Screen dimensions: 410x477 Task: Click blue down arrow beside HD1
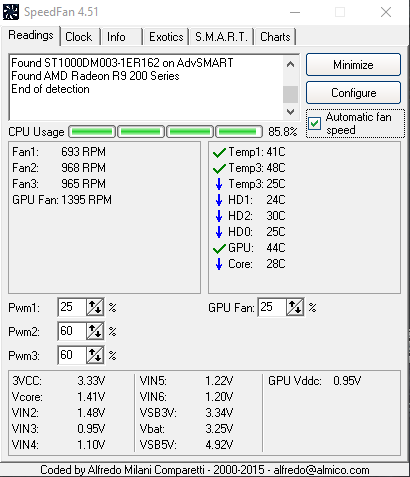coord(219,200)
